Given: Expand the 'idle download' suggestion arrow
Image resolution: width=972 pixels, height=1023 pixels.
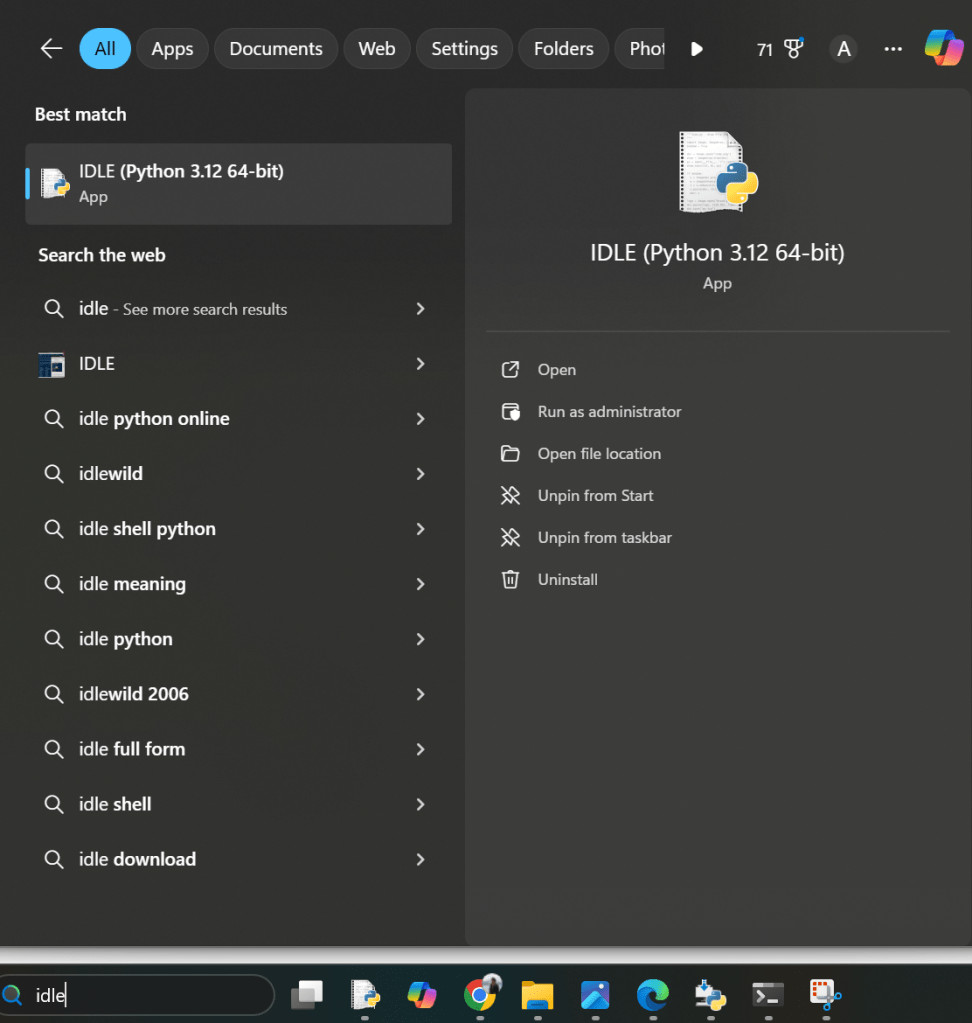Looking at the screenshot, I should click(x=420, y=859).
